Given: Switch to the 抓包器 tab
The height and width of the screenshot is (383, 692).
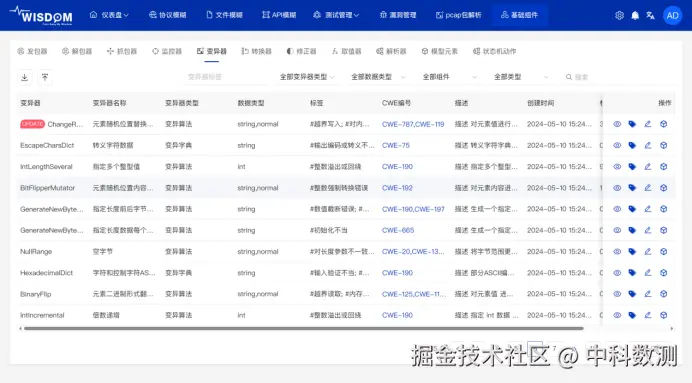Looking at the screenshot, I should point(122,51).
